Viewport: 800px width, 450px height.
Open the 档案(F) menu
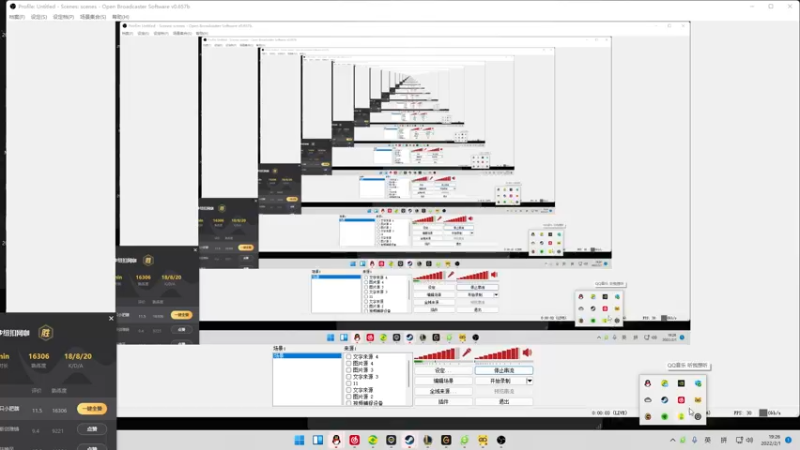pos(17,17)
